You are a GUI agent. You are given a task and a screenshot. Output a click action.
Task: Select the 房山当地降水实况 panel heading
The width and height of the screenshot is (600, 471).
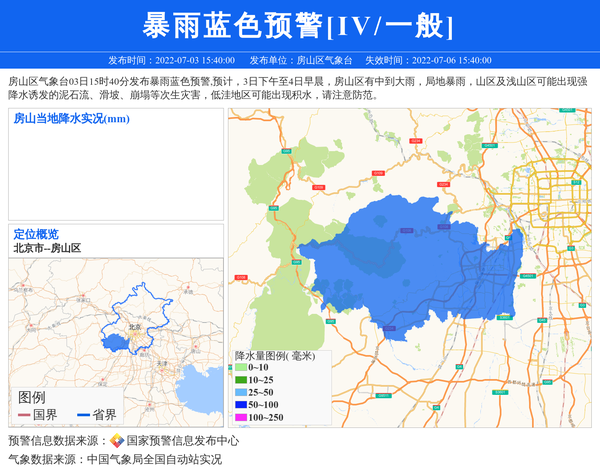71,120
